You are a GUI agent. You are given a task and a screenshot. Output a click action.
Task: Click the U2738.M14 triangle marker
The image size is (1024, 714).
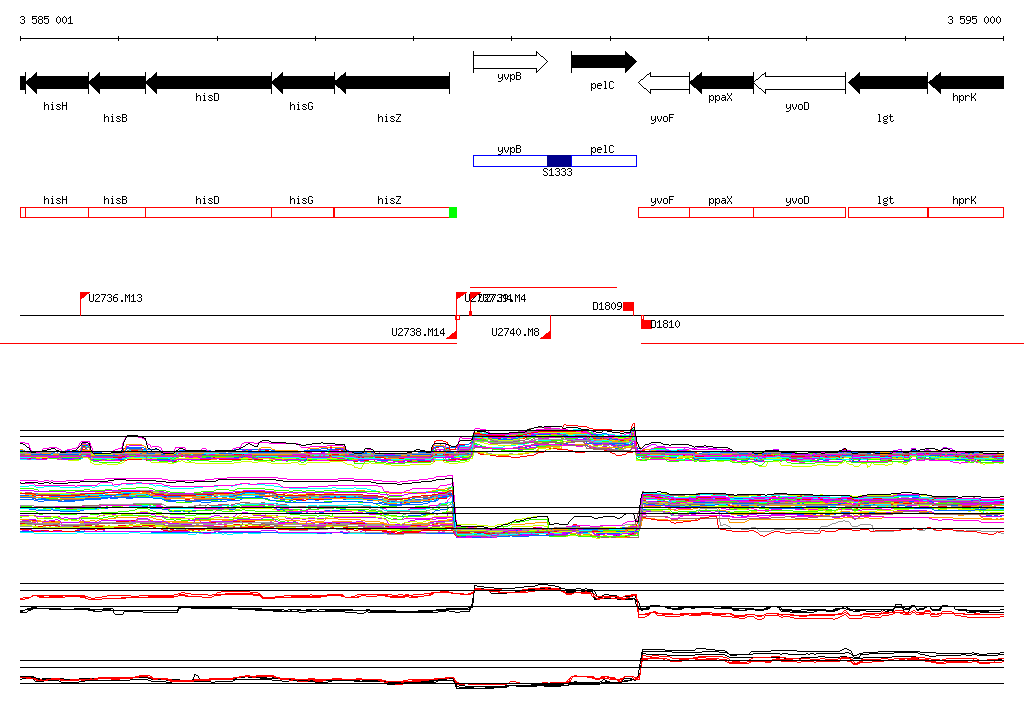pyautogui.click(x=452, y=333)
